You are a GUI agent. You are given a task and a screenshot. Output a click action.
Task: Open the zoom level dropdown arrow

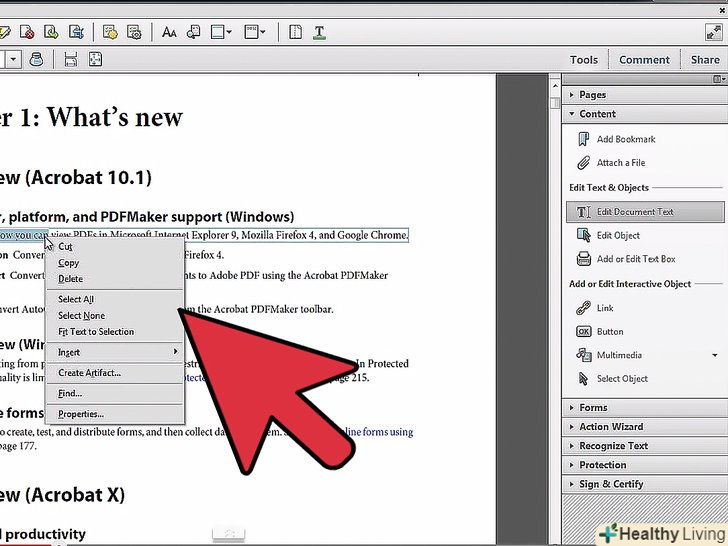[x=13, y=59]
